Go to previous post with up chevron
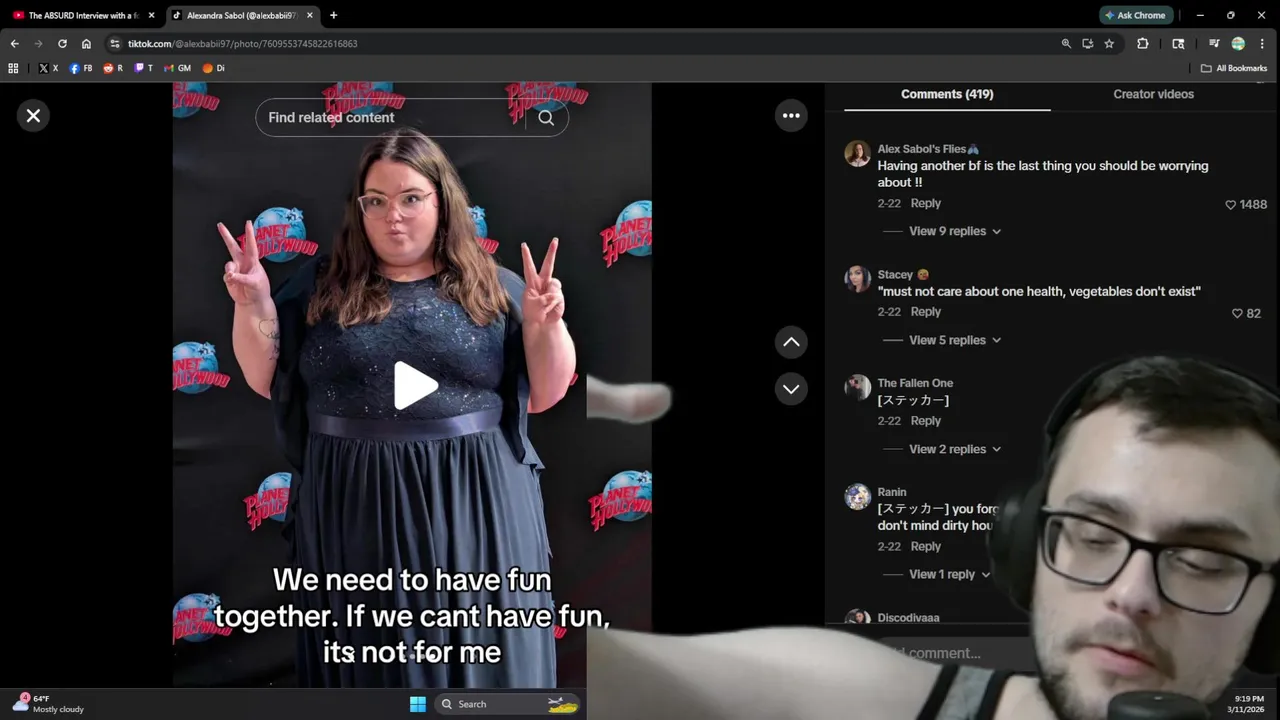 [791, 342]
